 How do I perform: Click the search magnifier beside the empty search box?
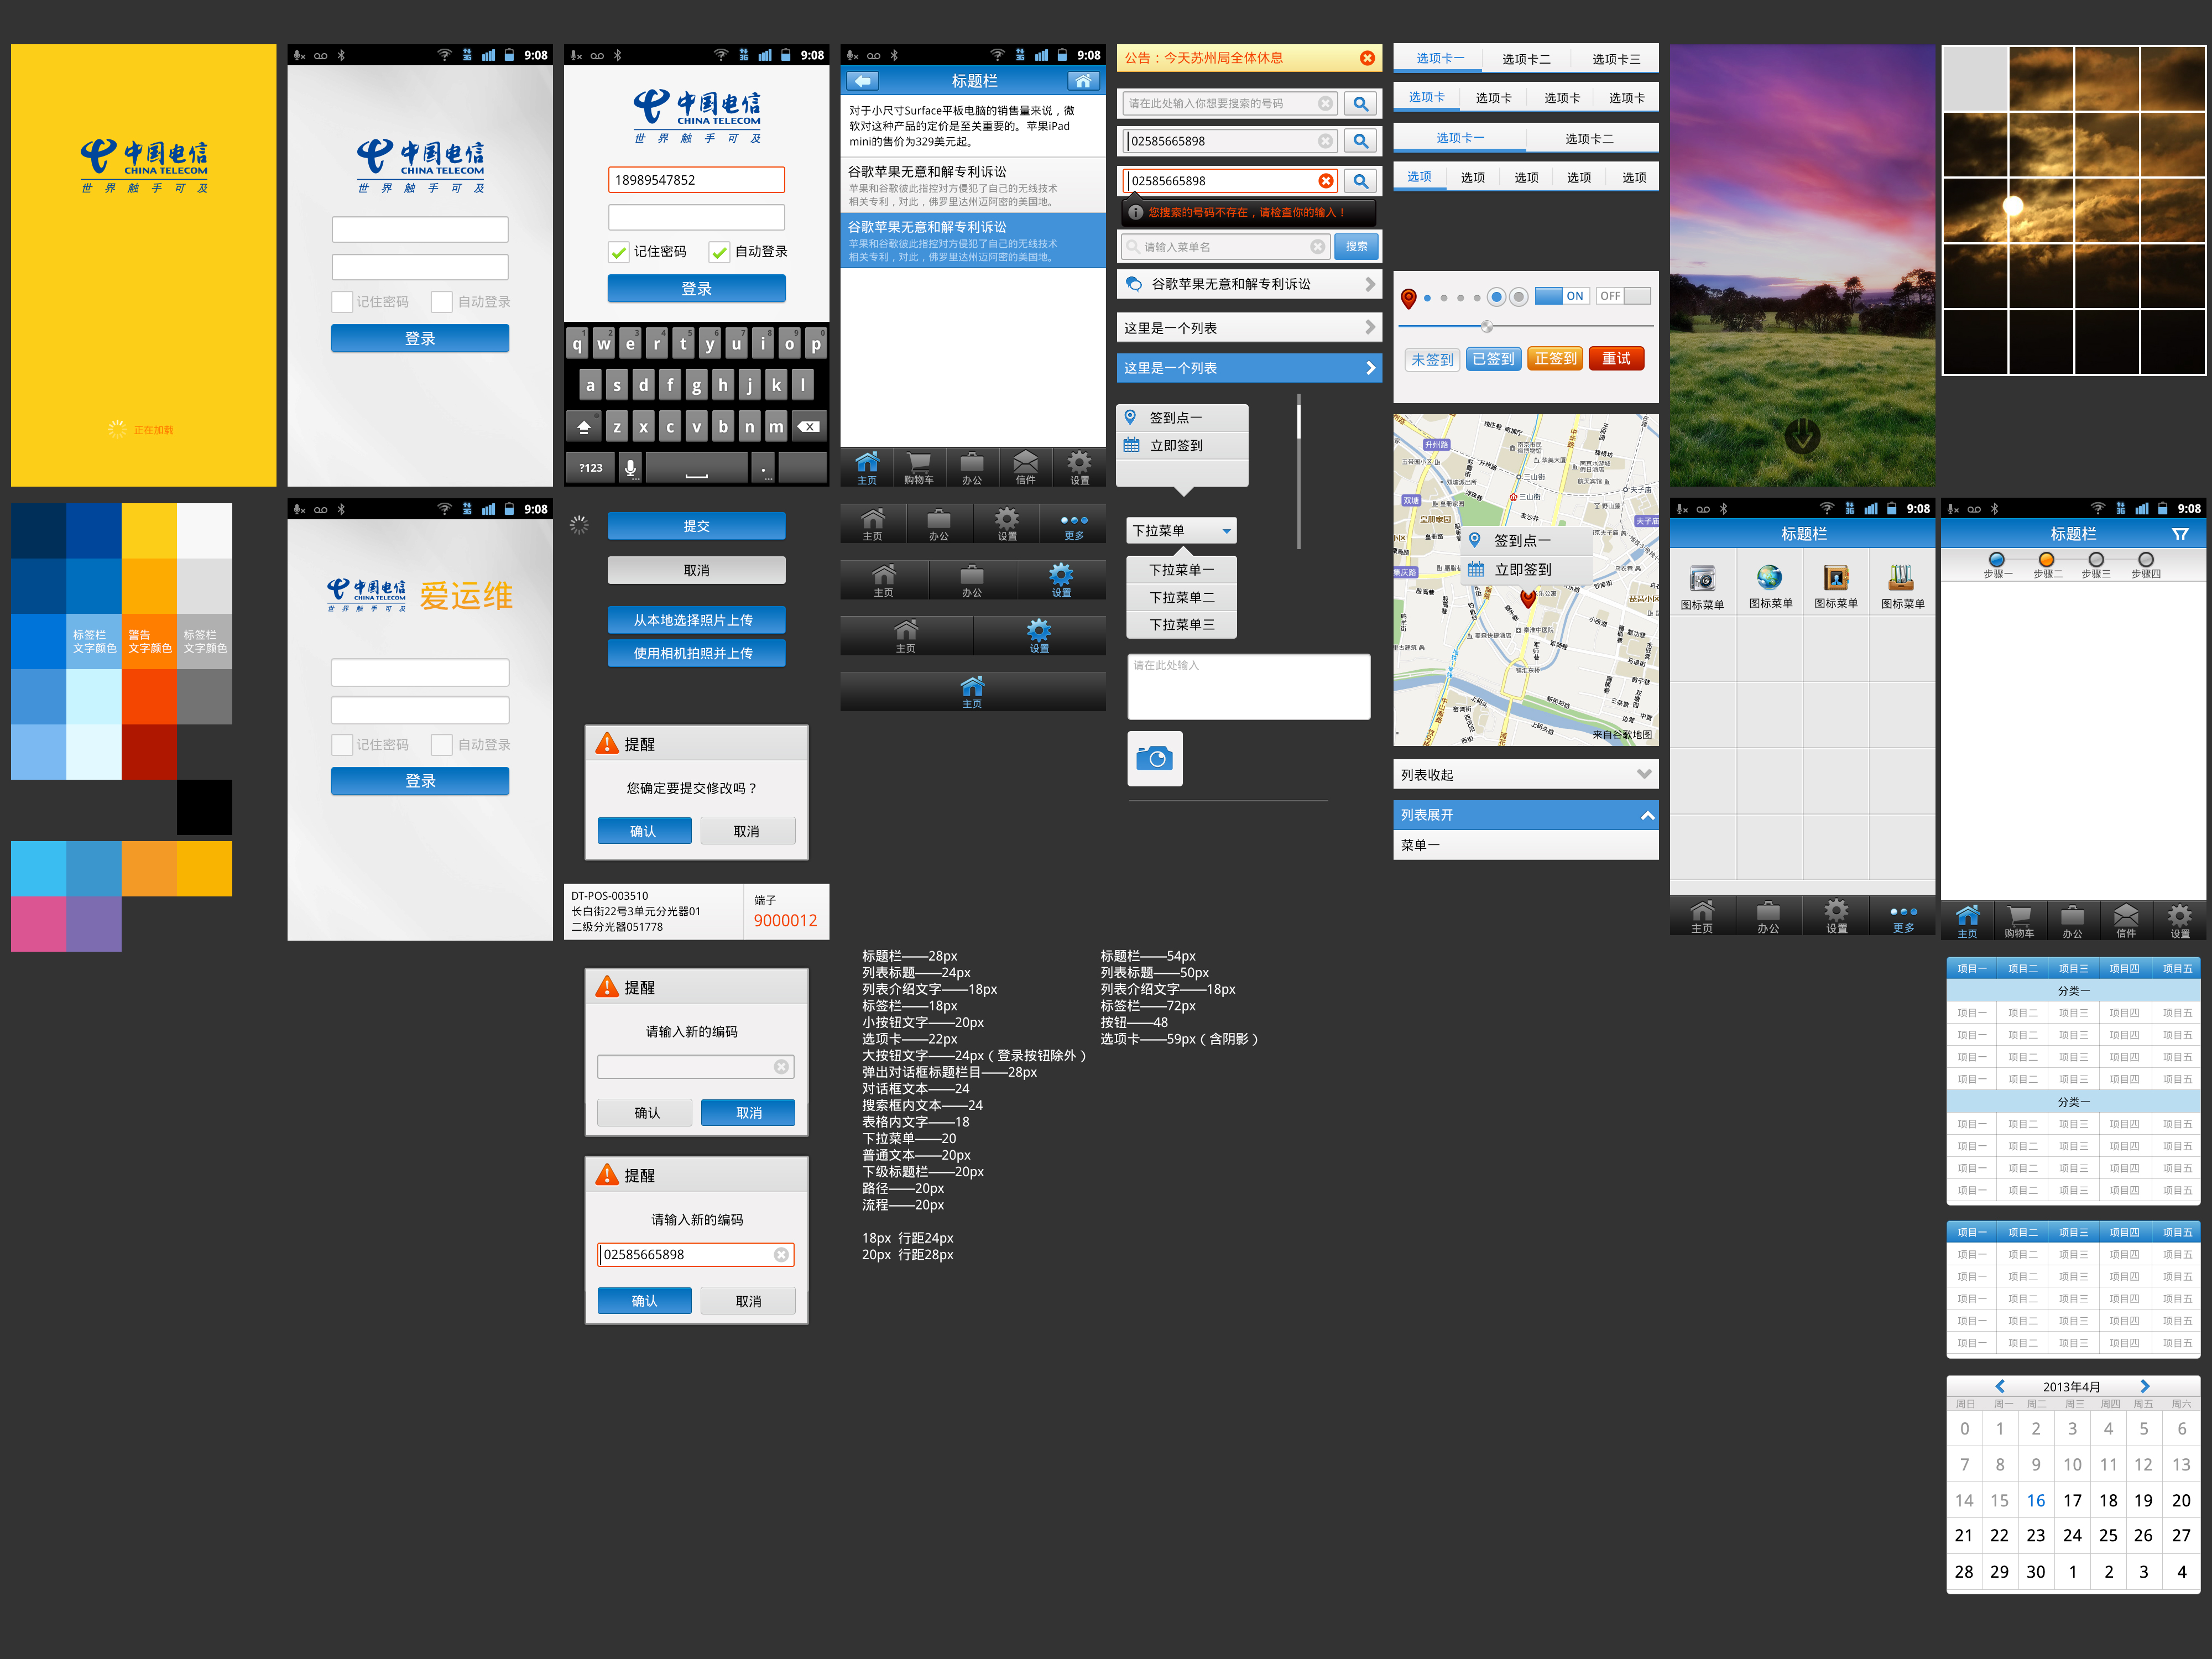[x=1360, y=104]
